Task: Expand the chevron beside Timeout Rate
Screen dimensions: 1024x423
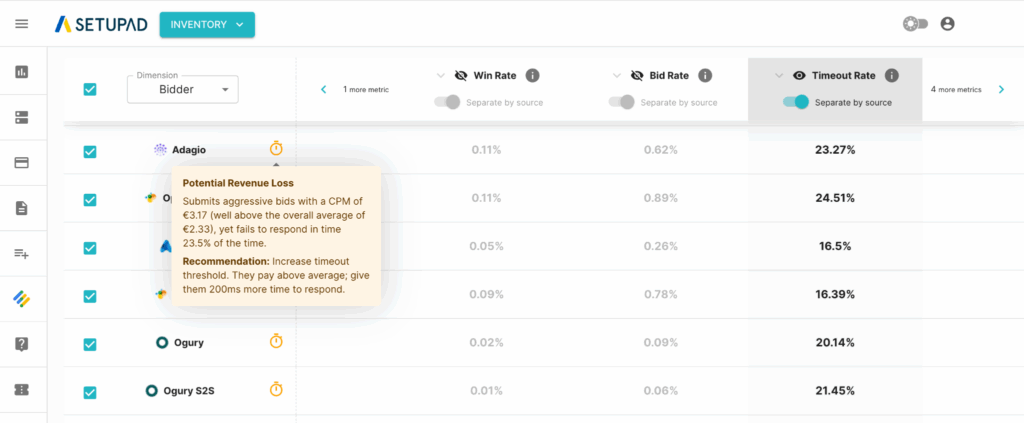Action: click(x=777, y=75)
